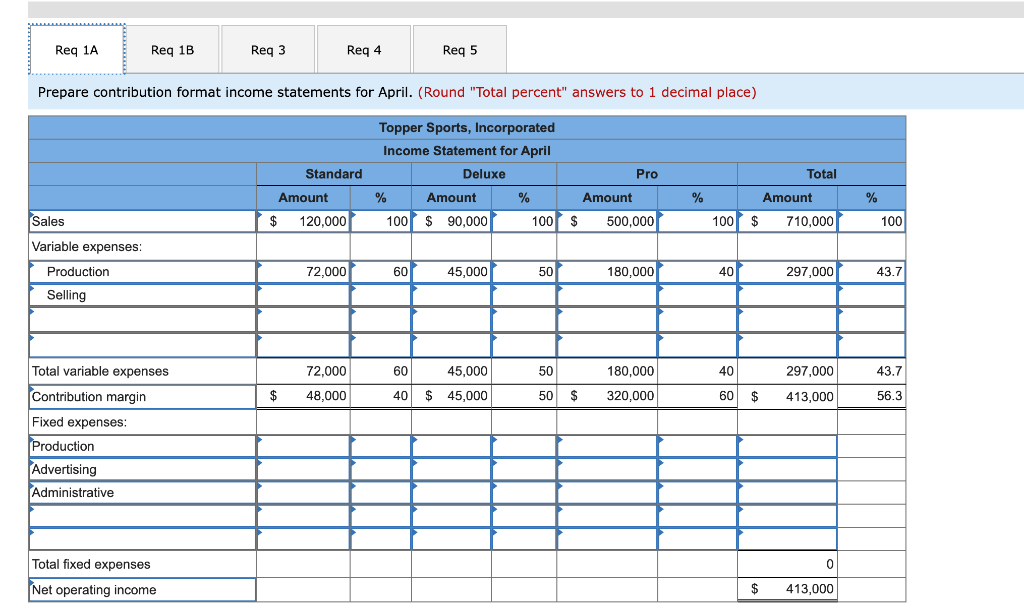Select Total variable Production percent 43.7
Screen dimensions: 1024x611
[872, 272]
